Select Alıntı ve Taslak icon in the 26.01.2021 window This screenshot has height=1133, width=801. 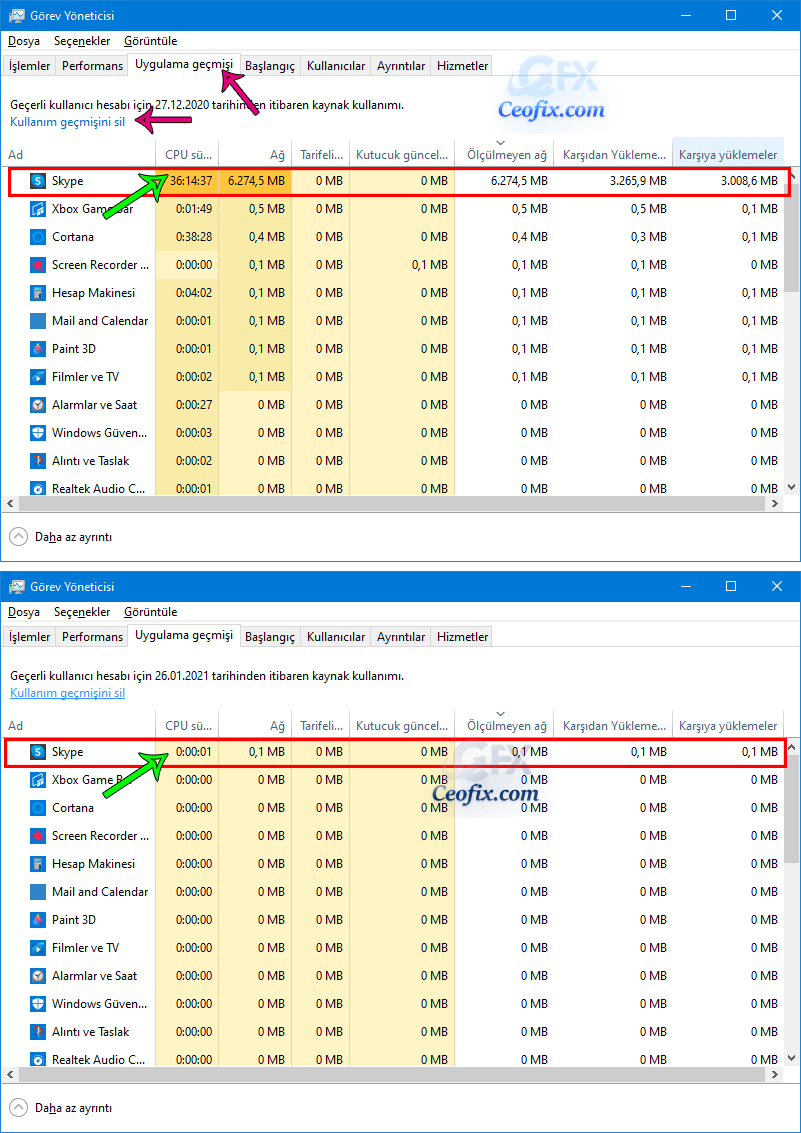[38, 1031]
